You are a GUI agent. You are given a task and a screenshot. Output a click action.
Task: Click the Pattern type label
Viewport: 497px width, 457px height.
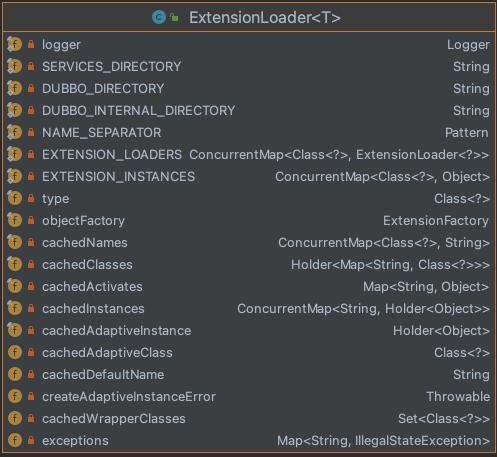tap(467, 133)
